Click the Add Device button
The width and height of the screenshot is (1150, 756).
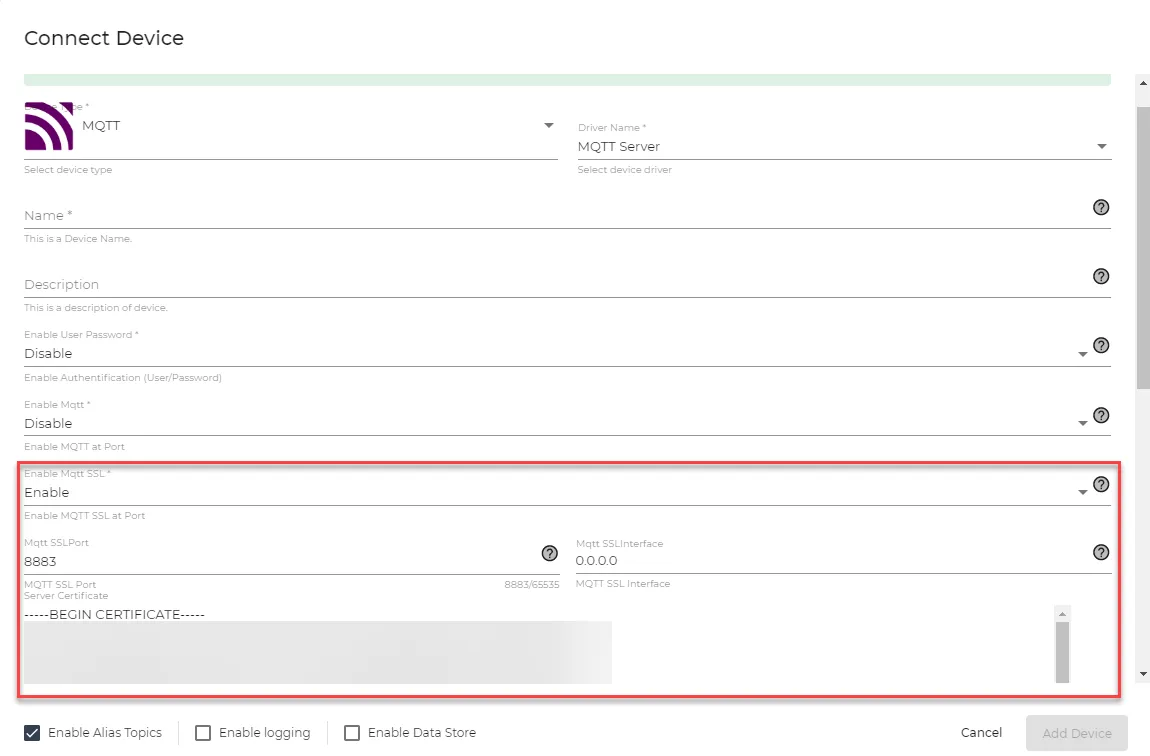1076,733
